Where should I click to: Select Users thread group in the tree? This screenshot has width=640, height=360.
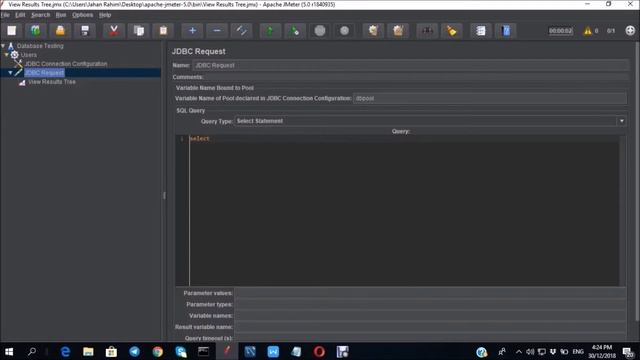coord(29,55)
